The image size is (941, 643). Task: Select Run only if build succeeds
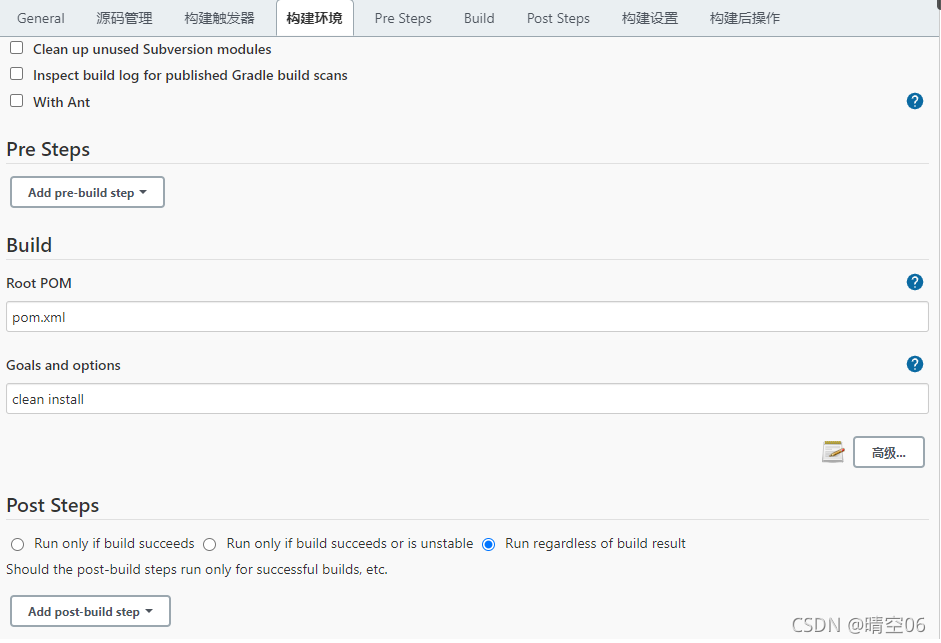18,544
